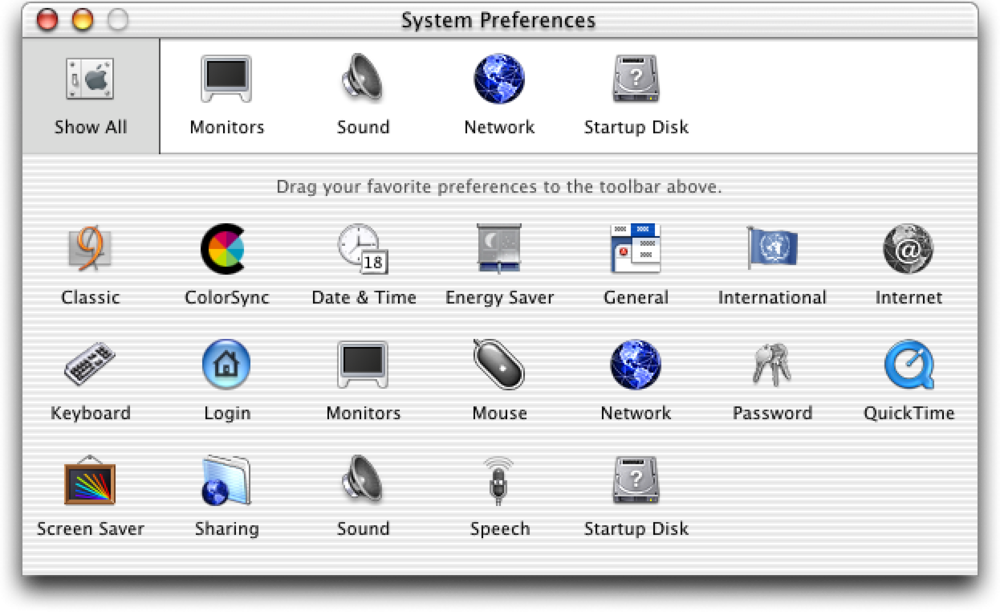
Task: Open Date & Time clock icon
Action: (363, 249)
